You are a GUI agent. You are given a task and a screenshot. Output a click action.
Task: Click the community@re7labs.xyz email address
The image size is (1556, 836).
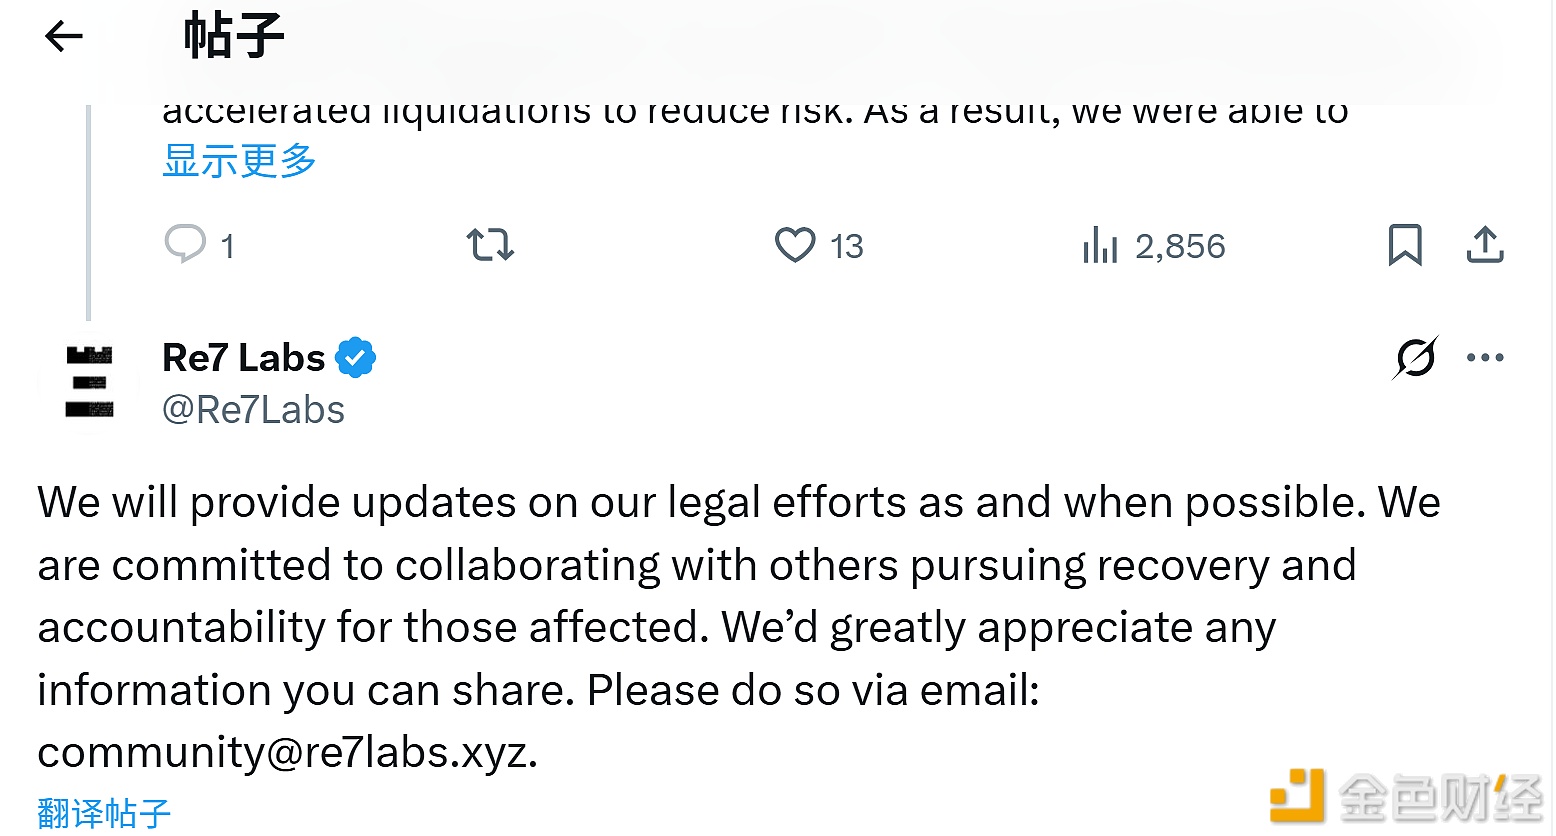[285, 753]
